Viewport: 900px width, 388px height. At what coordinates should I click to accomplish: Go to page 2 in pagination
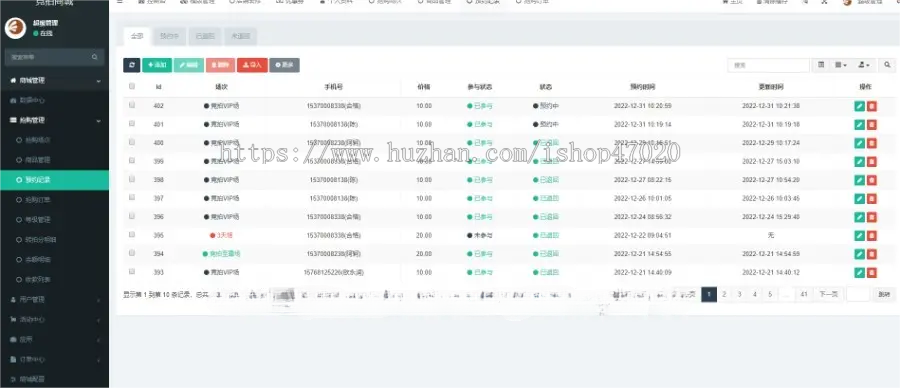click(724, 294)
